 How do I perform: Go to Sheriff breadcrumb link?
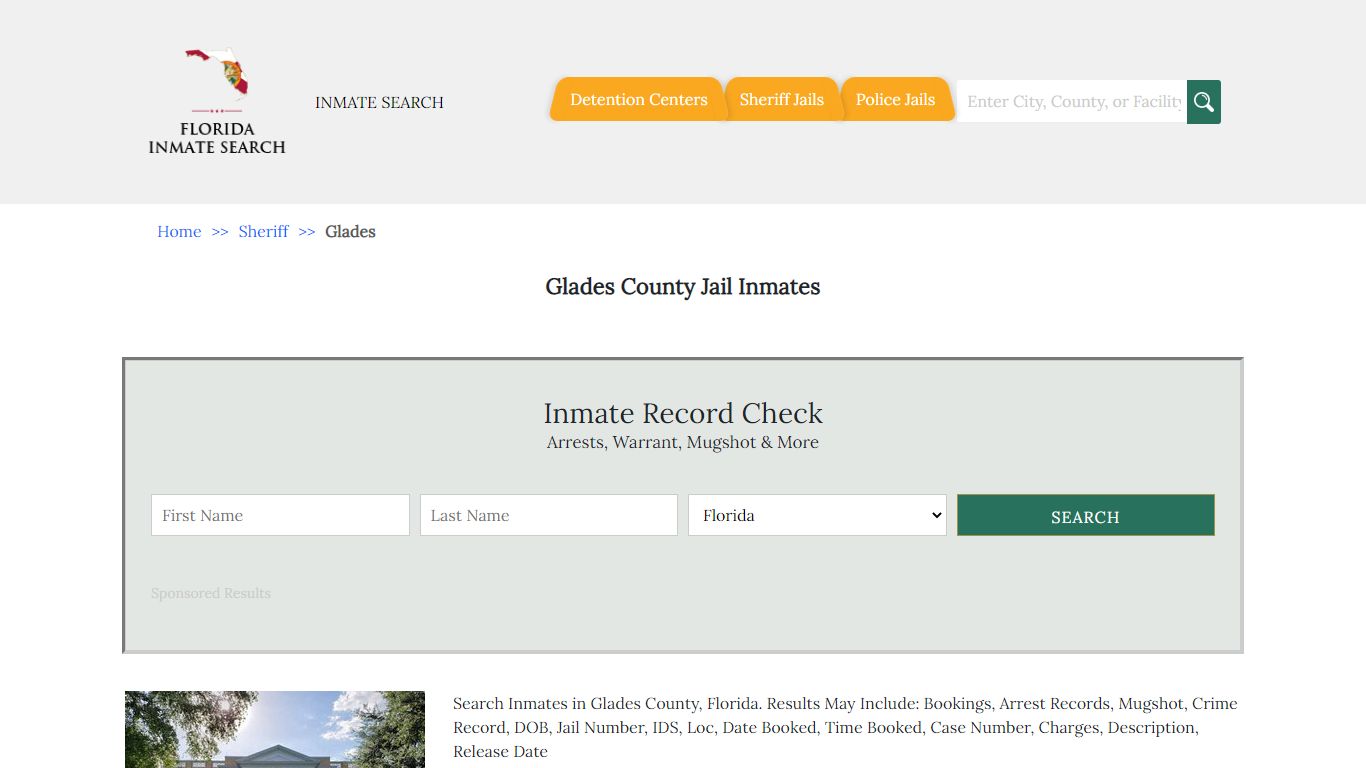263,231
